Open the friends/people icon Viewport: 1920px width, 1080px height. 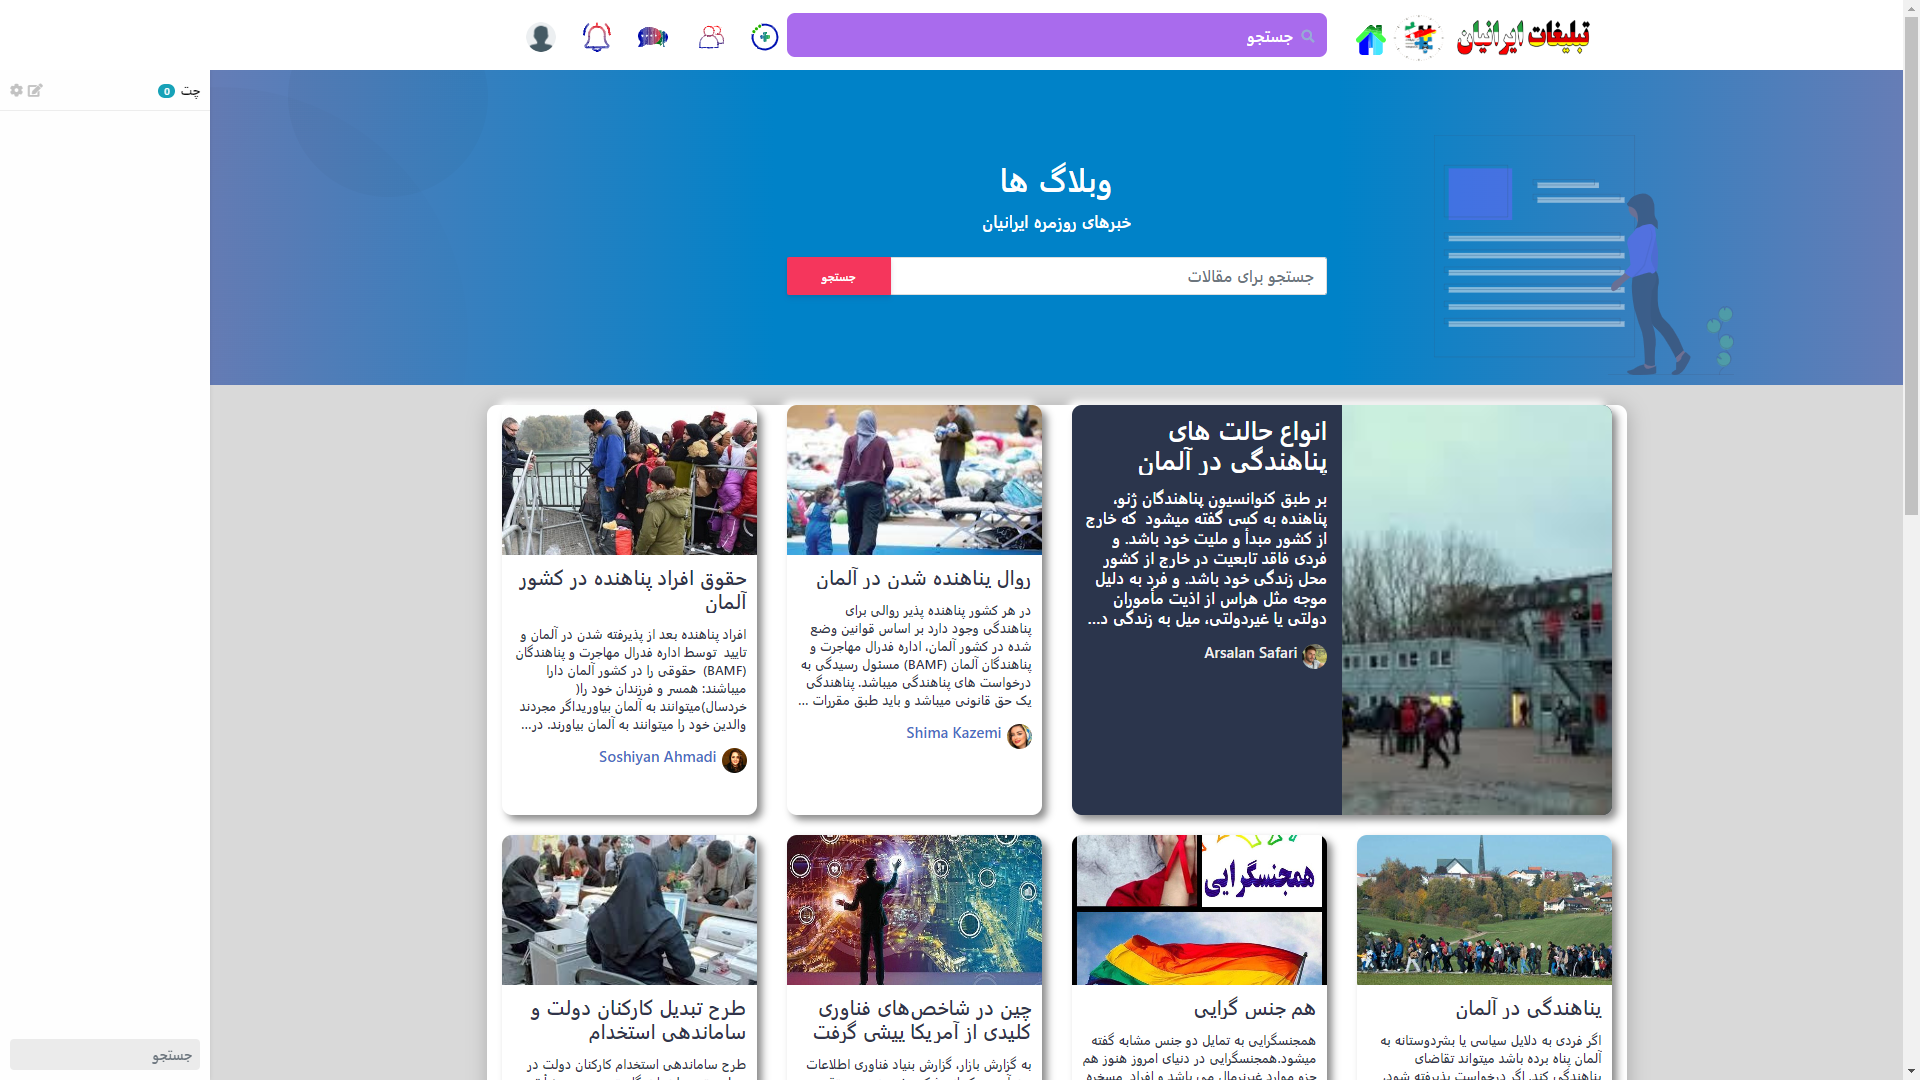(x=711, y=37)
